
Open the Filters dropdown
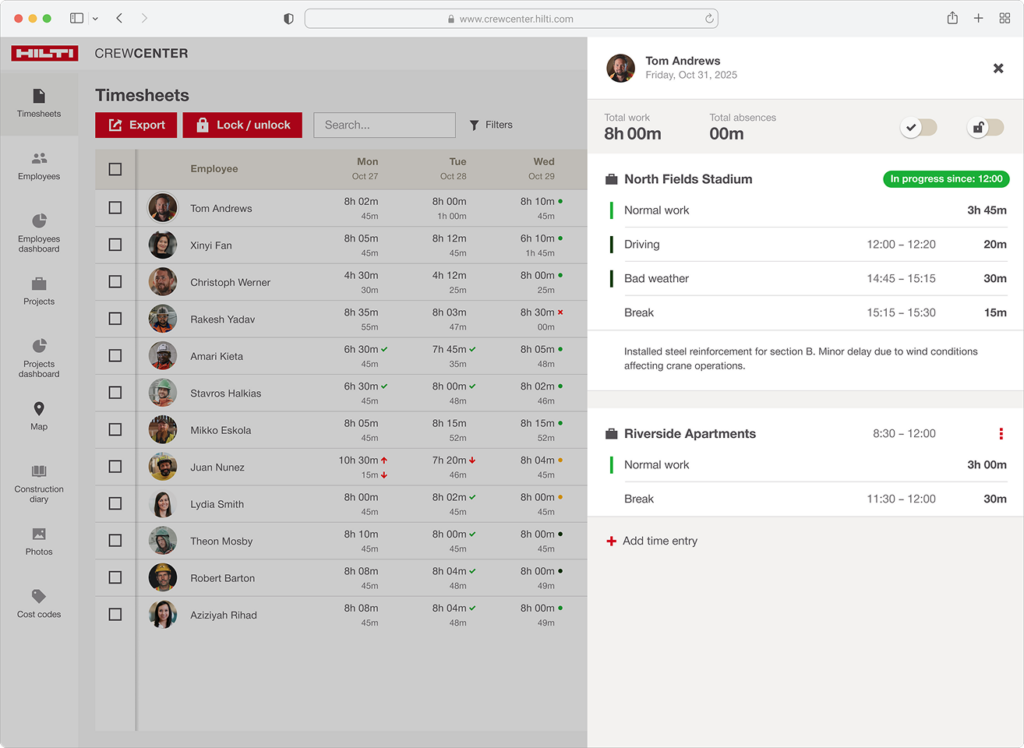[491, 125]
